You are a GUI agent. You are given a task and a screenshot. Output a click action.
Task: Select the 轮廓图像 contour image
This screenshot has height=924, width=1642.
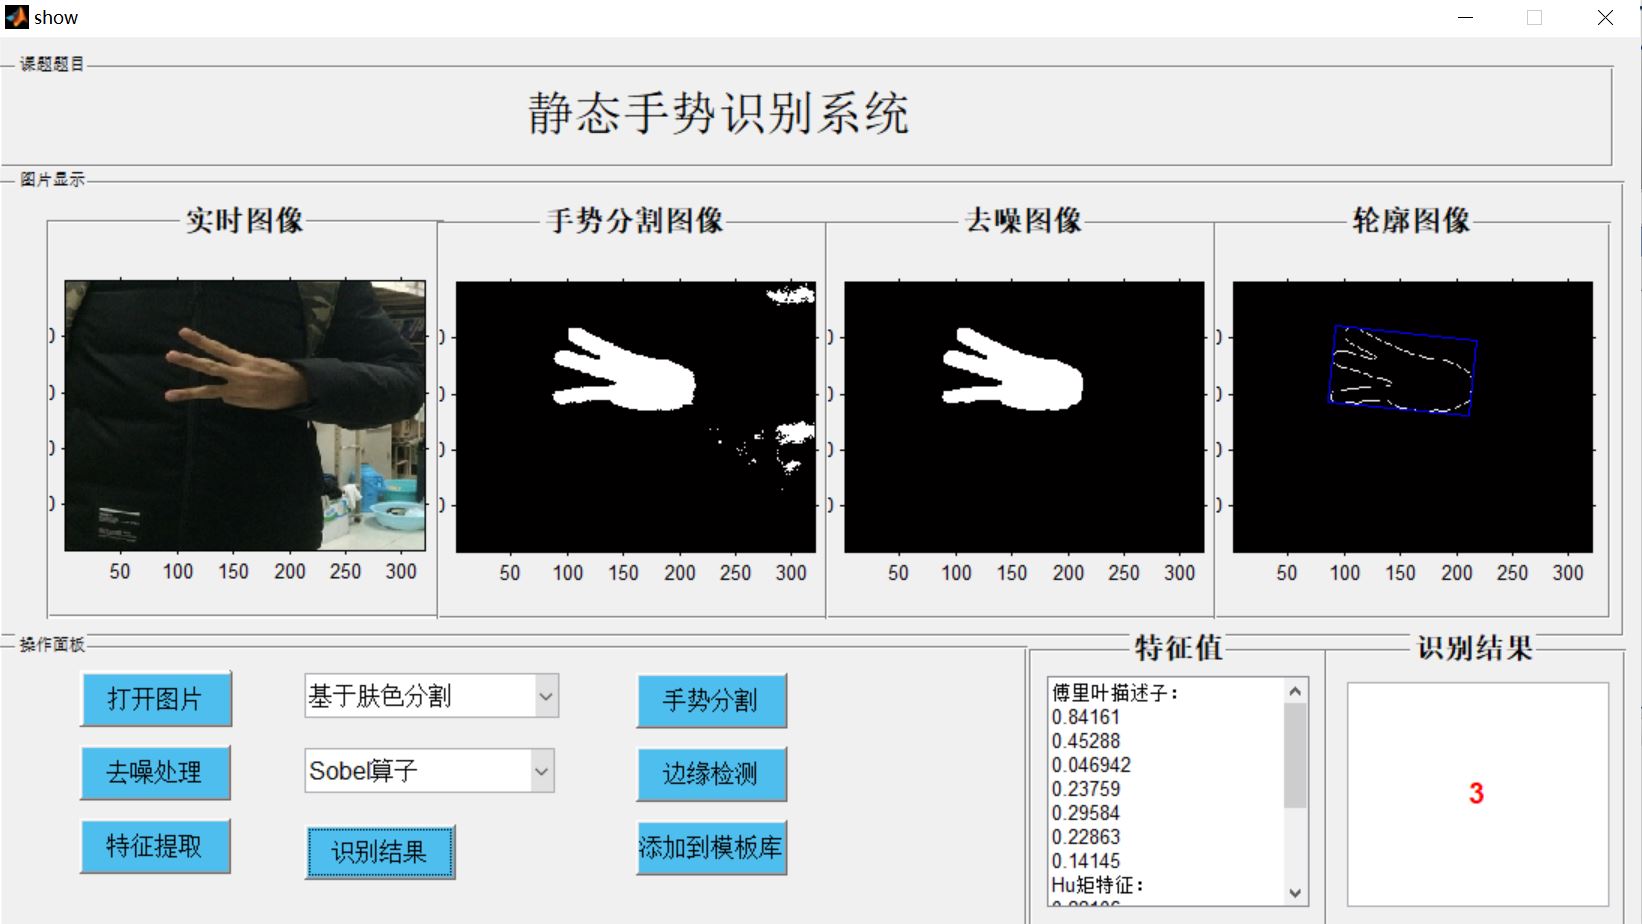(1413, 417)
